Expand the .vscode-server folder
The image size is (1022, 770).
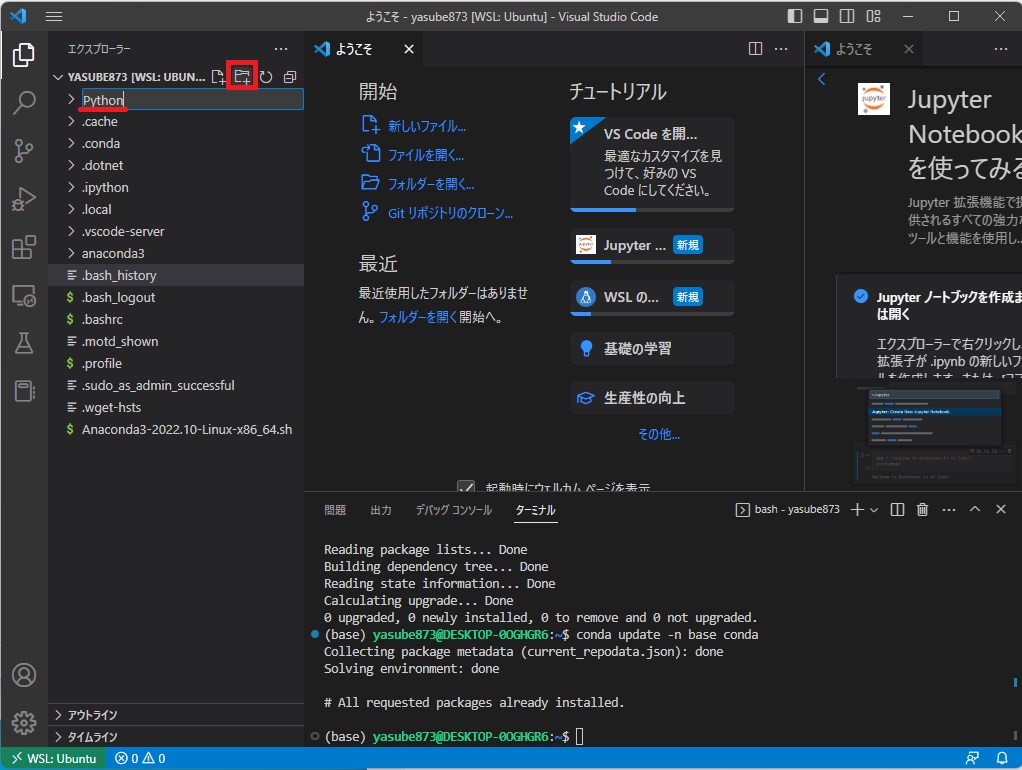click(x=176, y=231)
